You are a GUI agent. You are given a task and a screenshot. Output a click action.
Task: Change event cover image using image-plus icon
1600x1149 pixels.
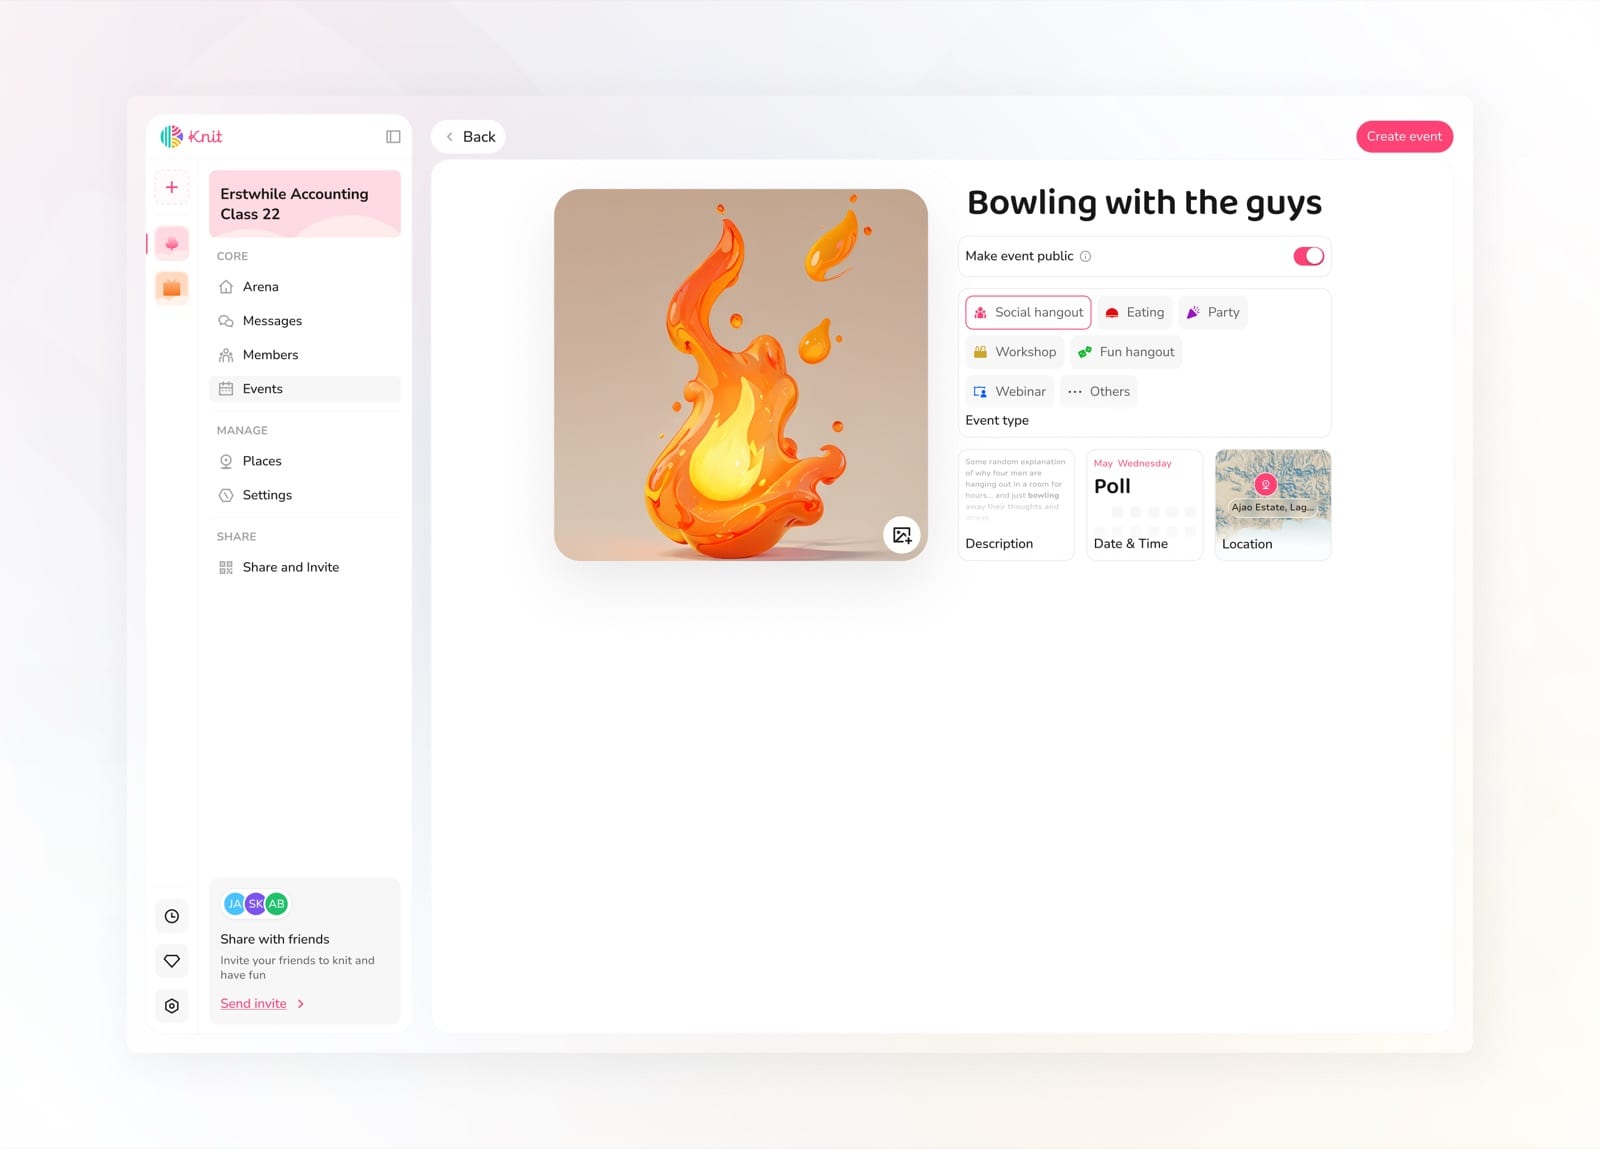(x=902, y=535)
